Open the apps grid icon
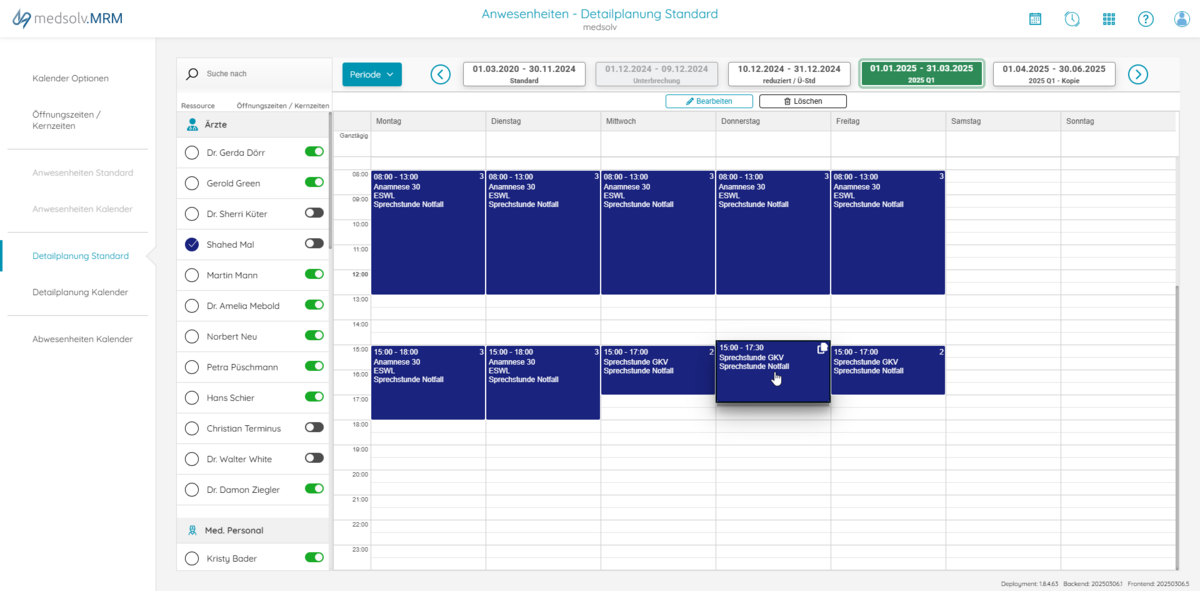This screenshot has width=1200, height=591. [1109, 19]
